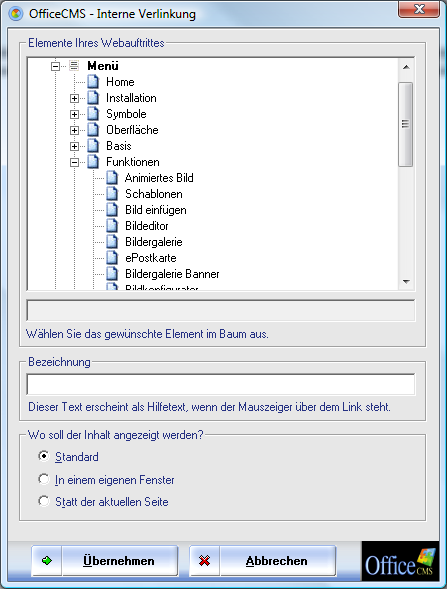Click the red X icon beside Abbrechen
The width and height of the screenshot is (447, 589).
pyautogui.click(x=204, y=561)
